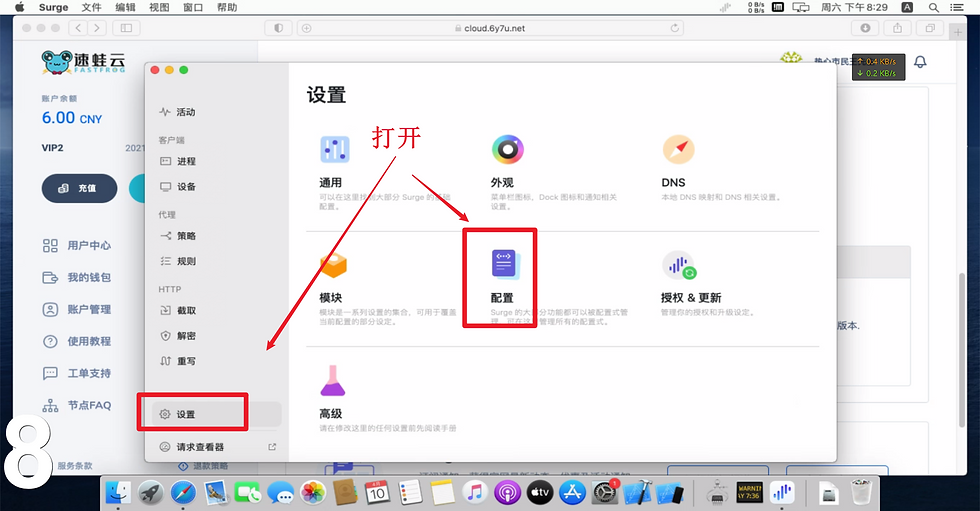Click the screen mirroring display icon
This screenshot has height=511, width=980.
click(x=801, y=7)
